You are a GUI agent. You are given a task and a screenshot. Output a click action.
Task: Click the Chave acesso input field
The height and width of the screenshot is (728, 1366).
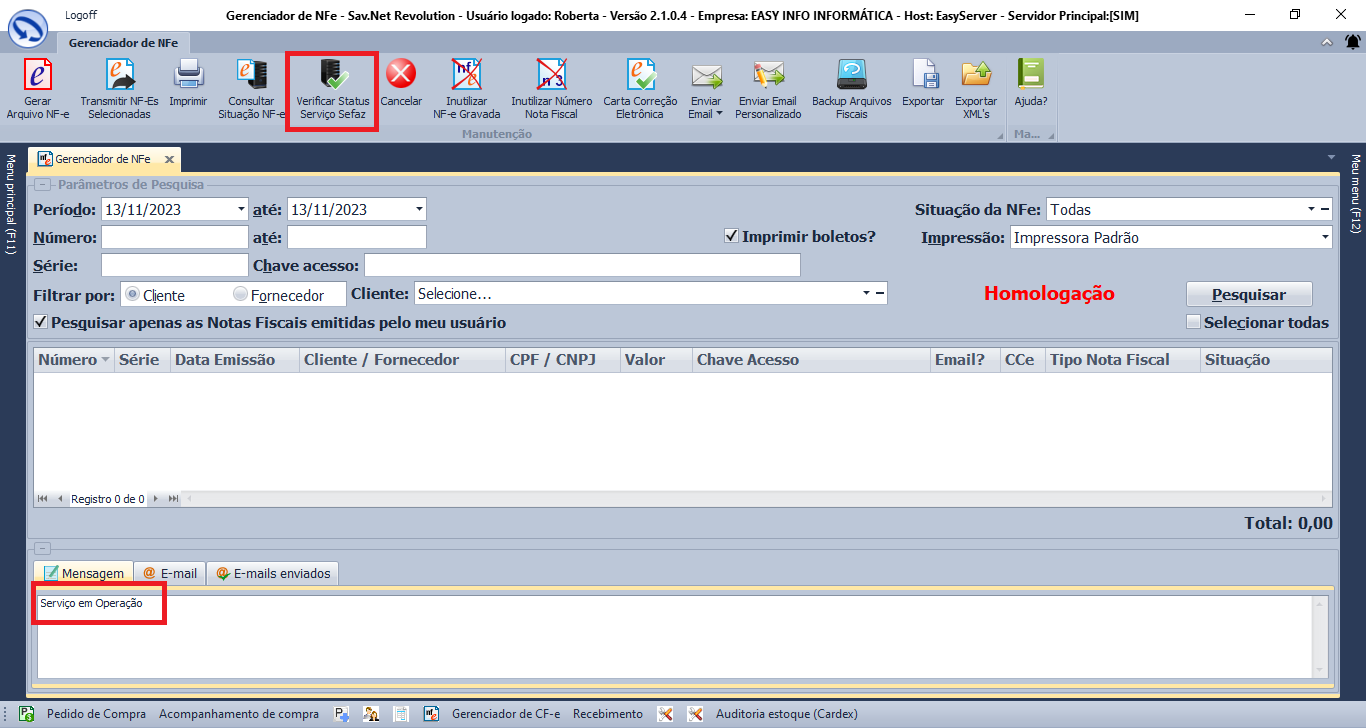coord(582,265)
